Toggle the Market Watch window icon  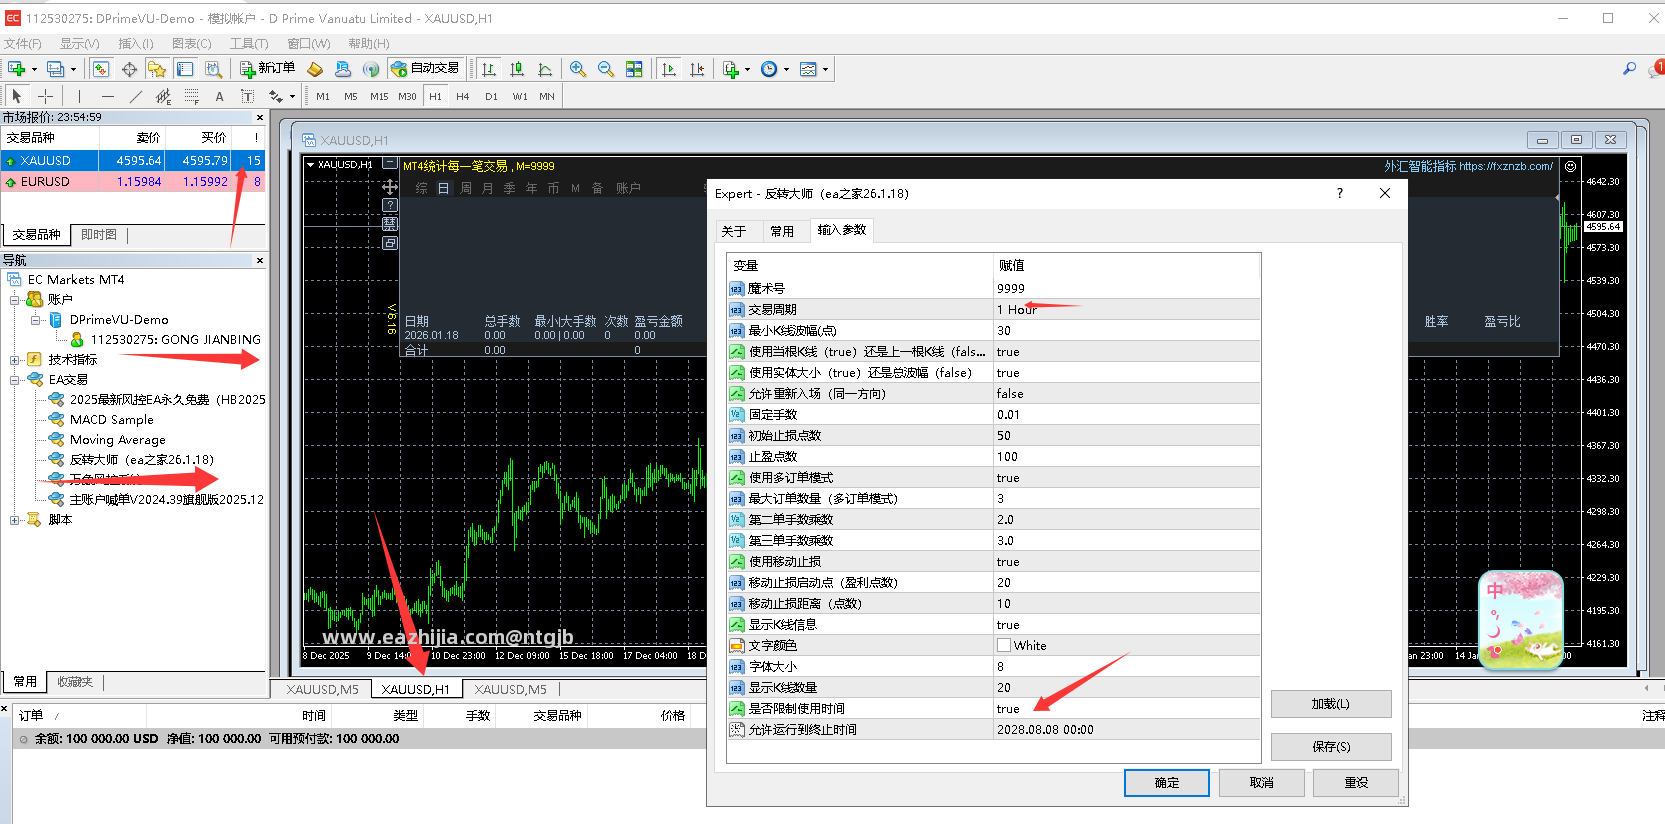coord(101,69)
